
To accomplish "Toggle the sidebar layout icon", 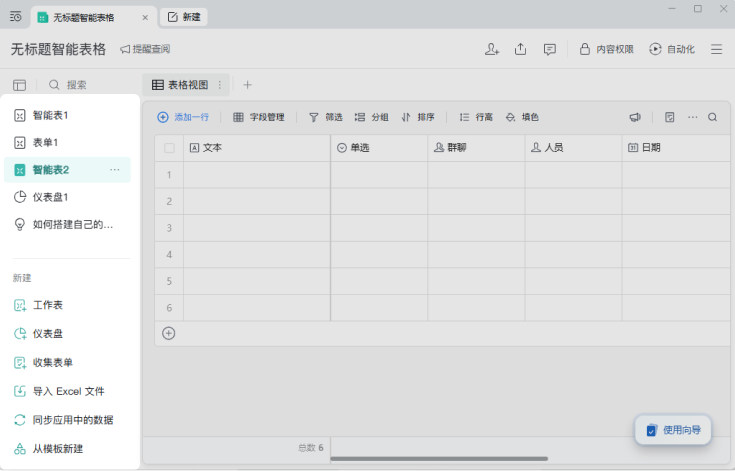I will click(x=19, y=85).
